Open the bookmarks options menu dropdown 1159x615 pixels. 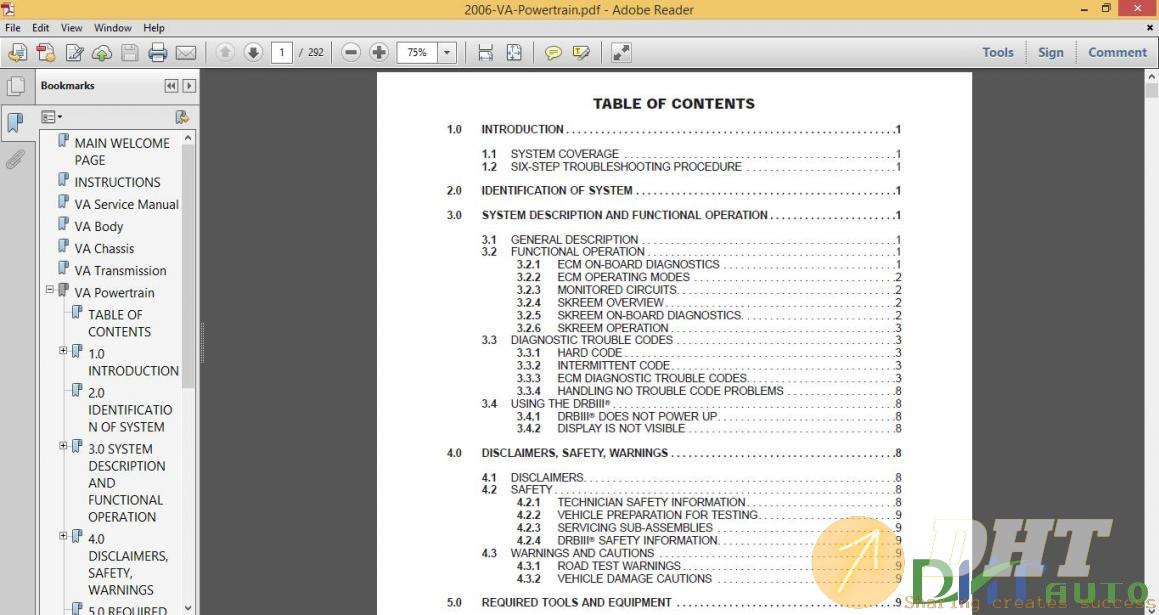tap(51, 117)
